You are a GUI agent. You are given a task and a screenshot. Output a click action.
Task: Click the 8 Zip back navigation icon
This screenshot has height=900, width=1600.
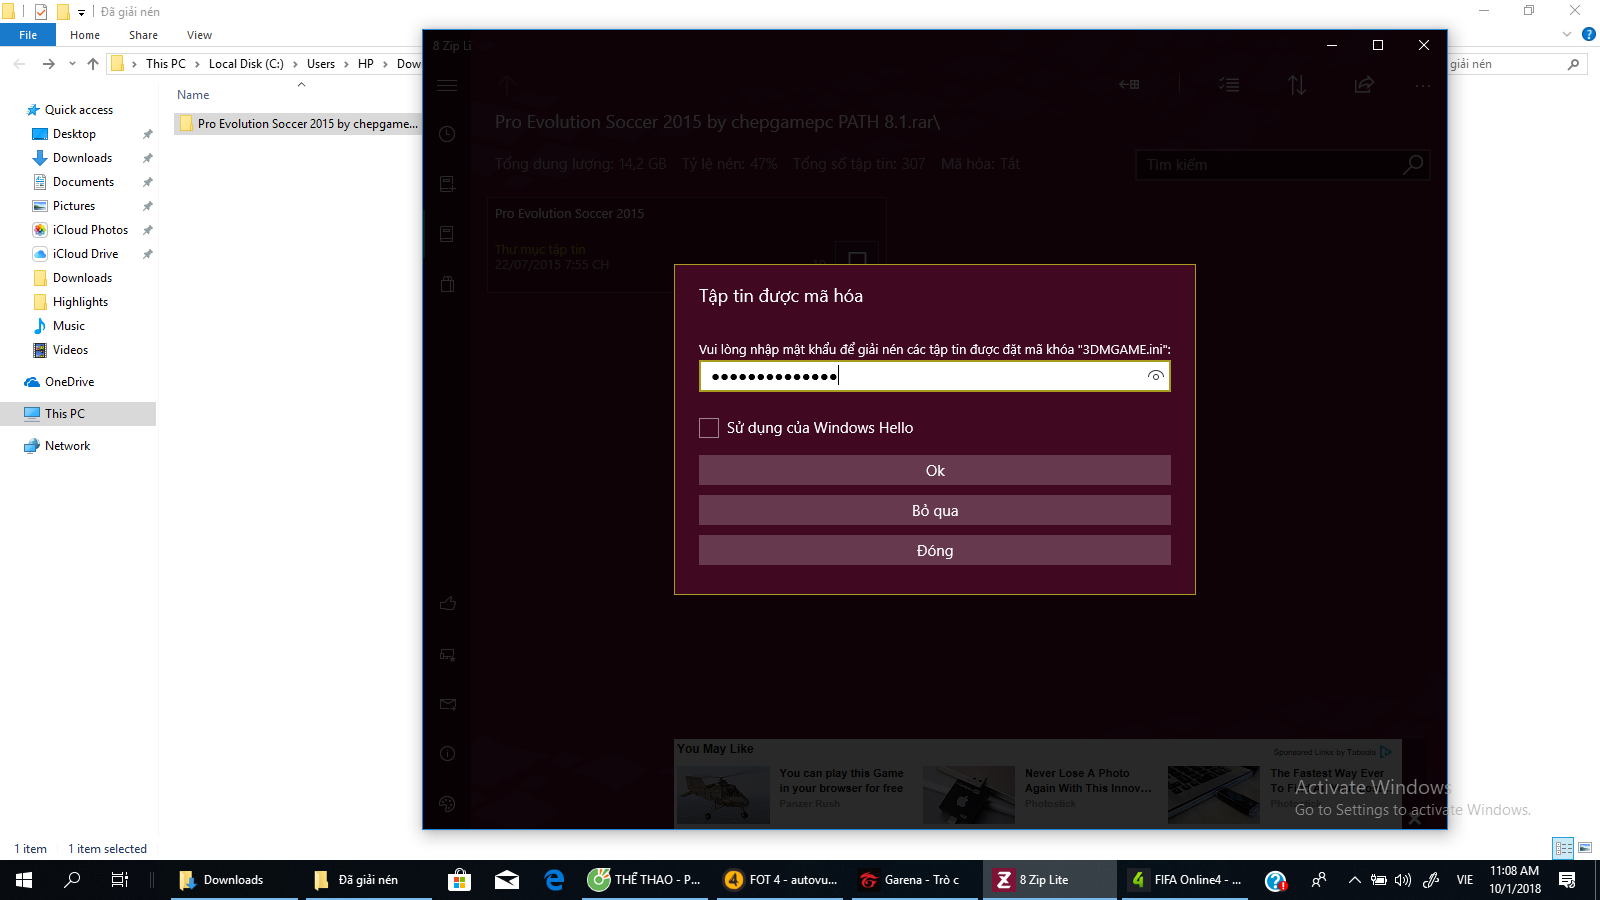click(x=1129, y=85)
